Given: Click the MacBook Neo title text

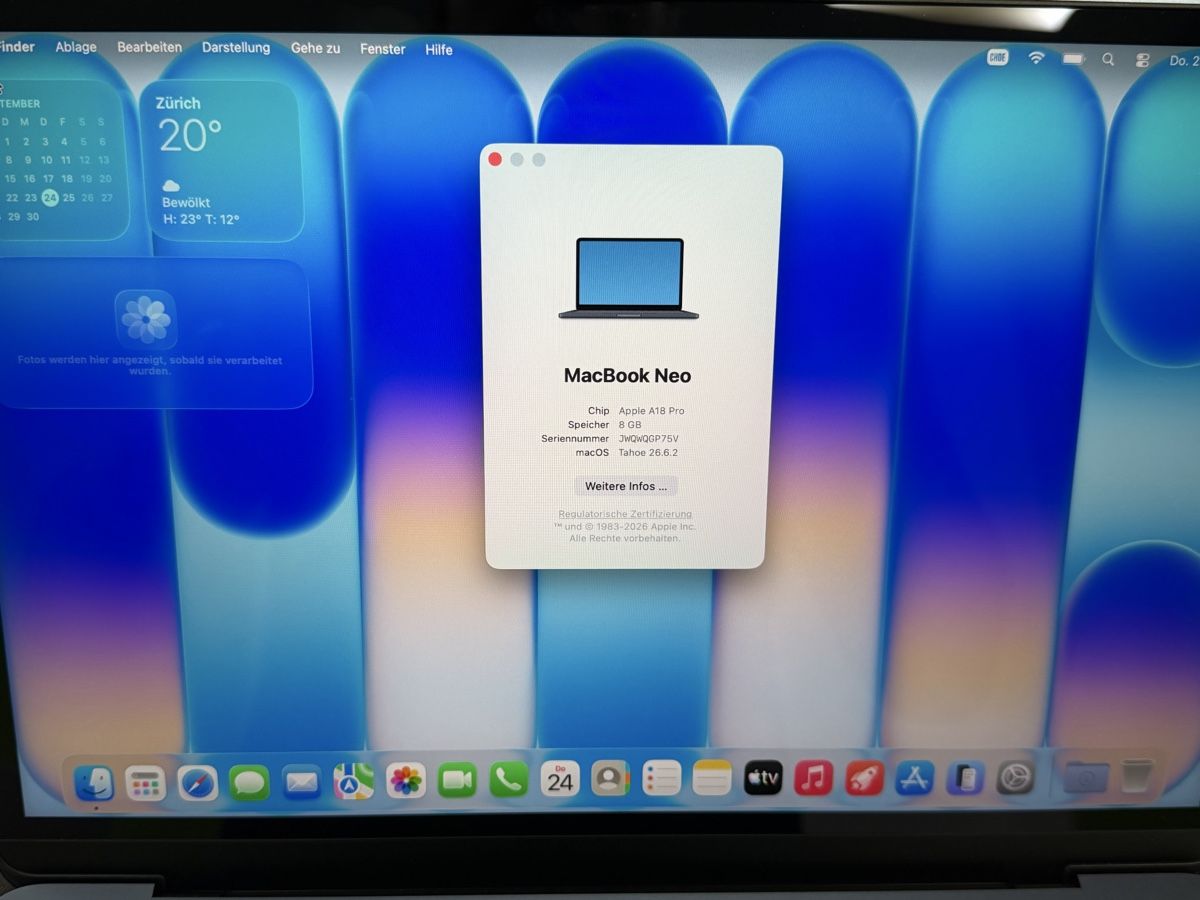Looking at the screenshot, I should pyautogui.click(x=627, y=376).
